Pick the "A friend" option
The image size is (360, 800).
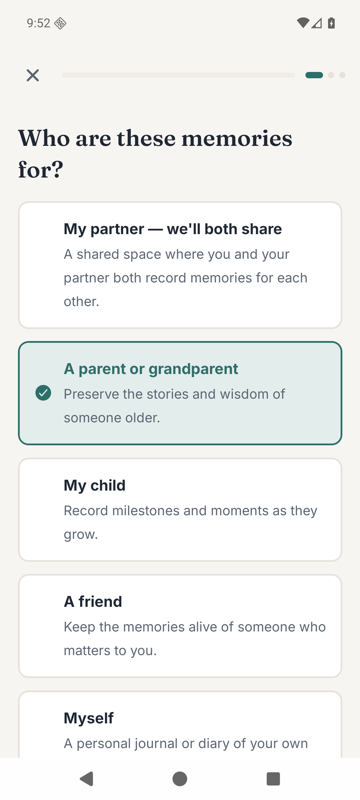(x=180, y=626)
